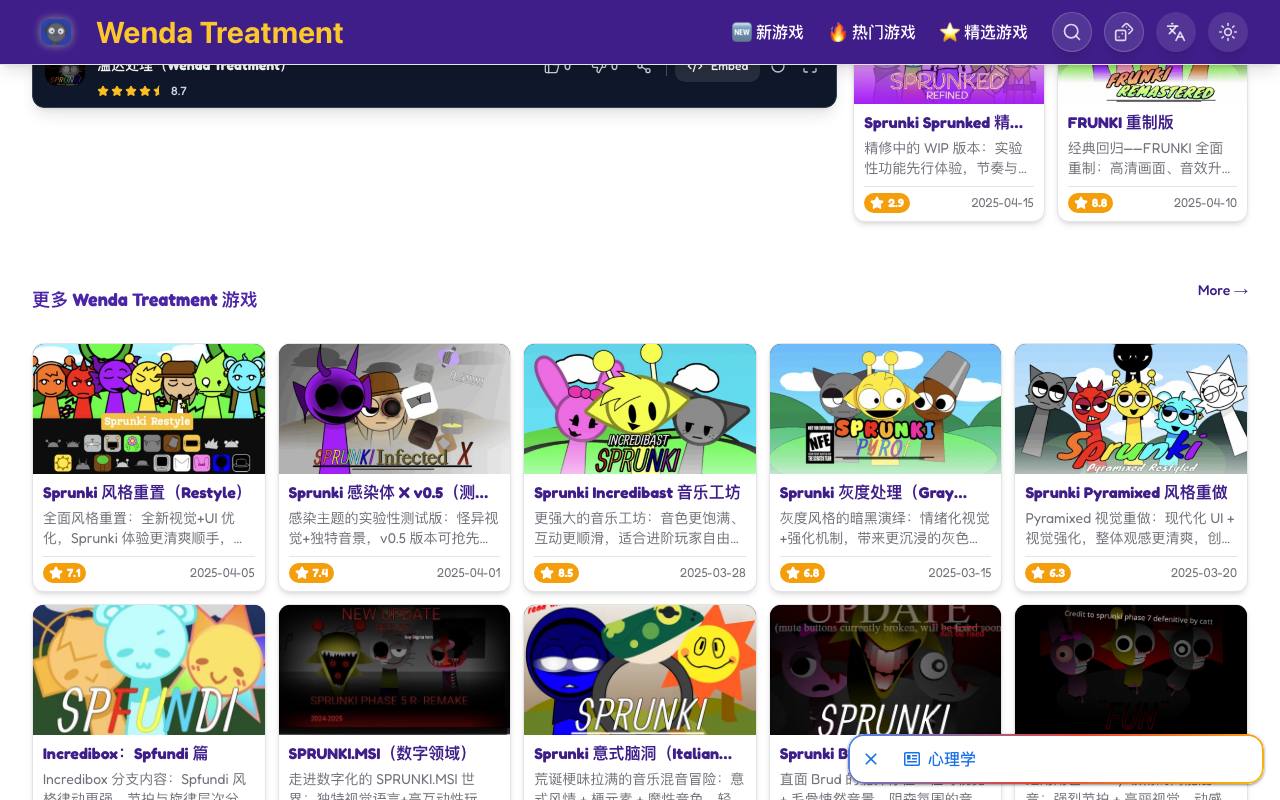Open the Sprunked Refined thumbnail image
Screen dimensions: 1280x800
949,84
